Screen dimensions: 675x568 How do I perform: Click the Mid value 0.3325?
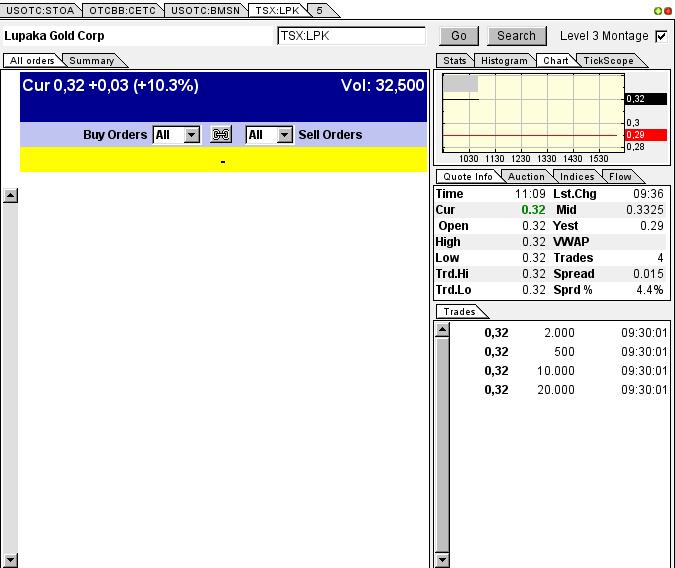coord(644,210)
